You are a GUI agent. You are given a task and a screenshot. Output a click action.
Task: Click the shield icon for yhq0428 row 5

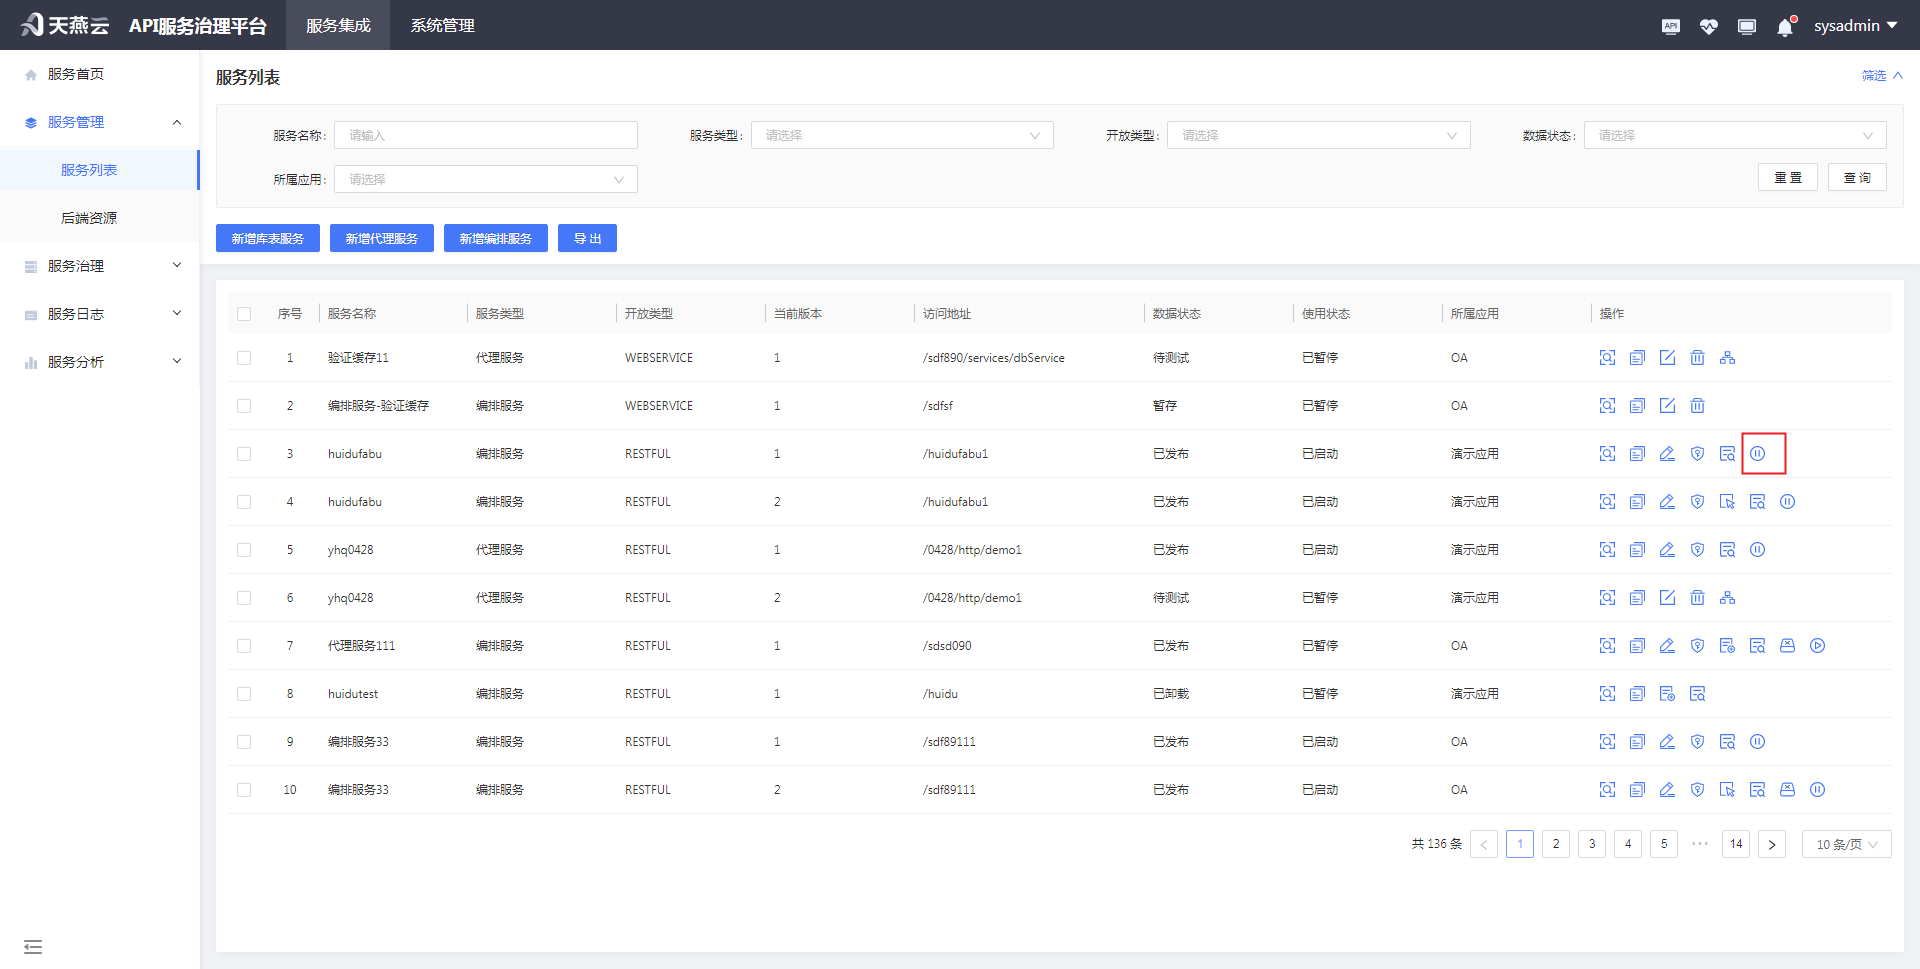coord(1697,550)
